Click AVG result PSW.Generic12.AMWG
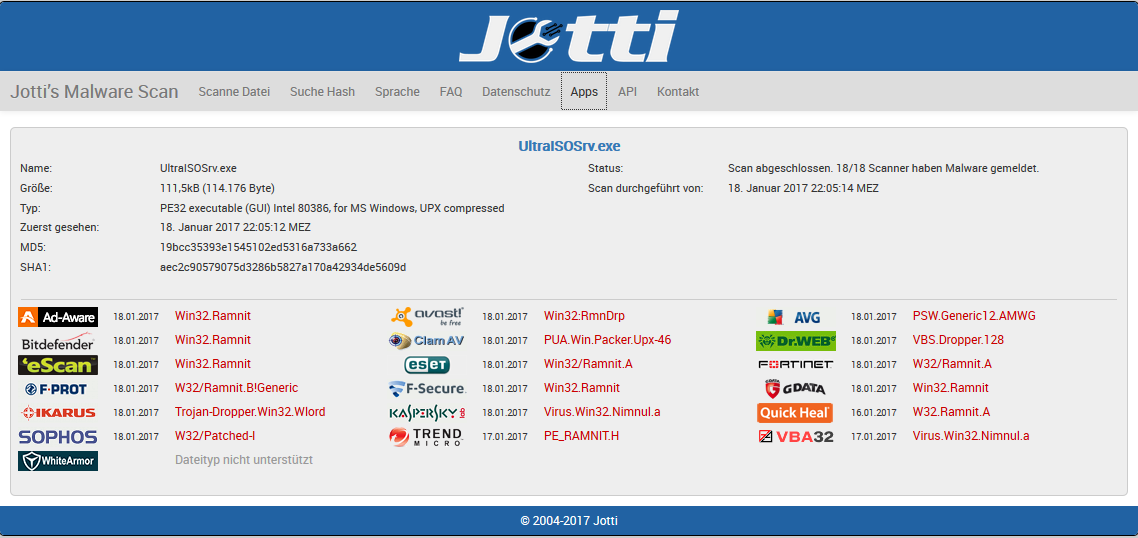The width and height of the screenshot is (1138, 538). (974, 316)
